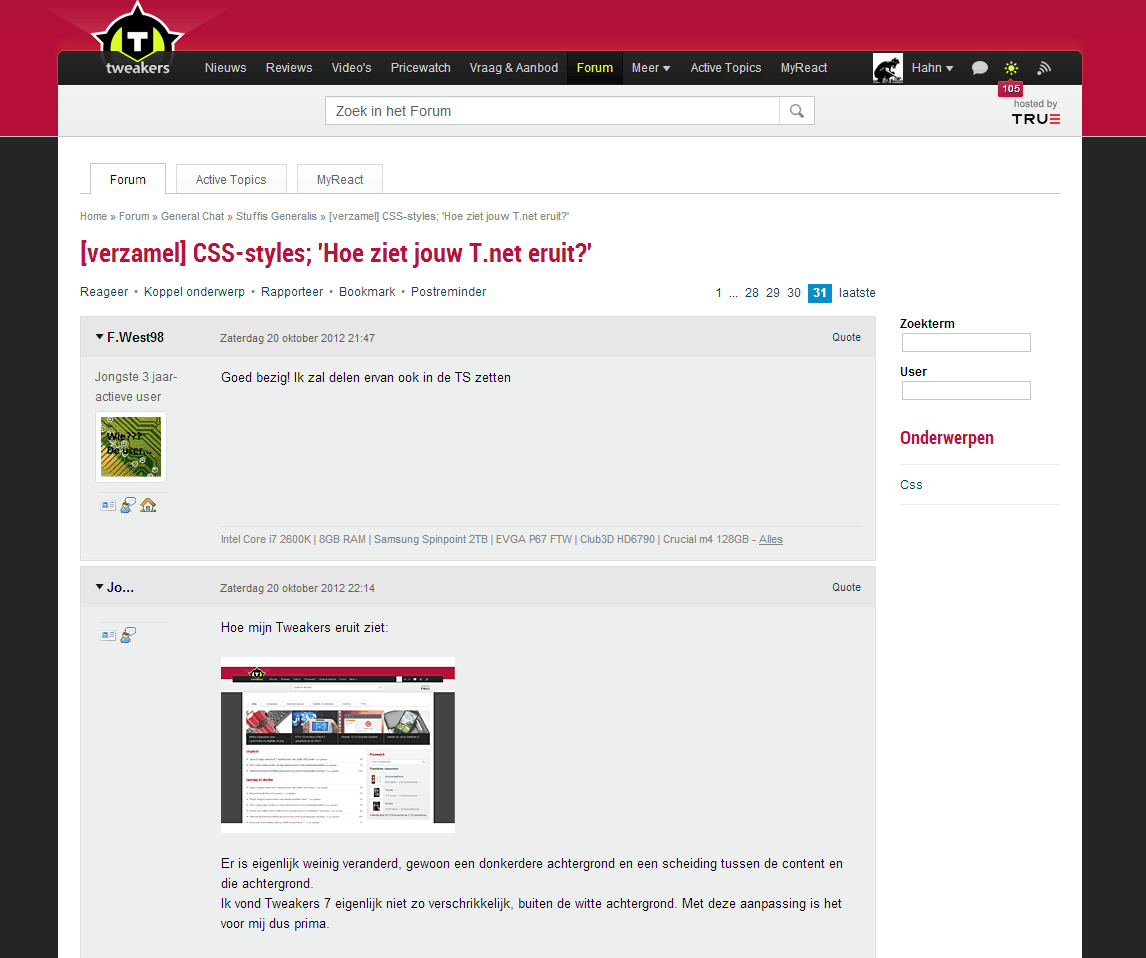
Task: Open Reviews in the navigation bar
Action: (289, 68)
